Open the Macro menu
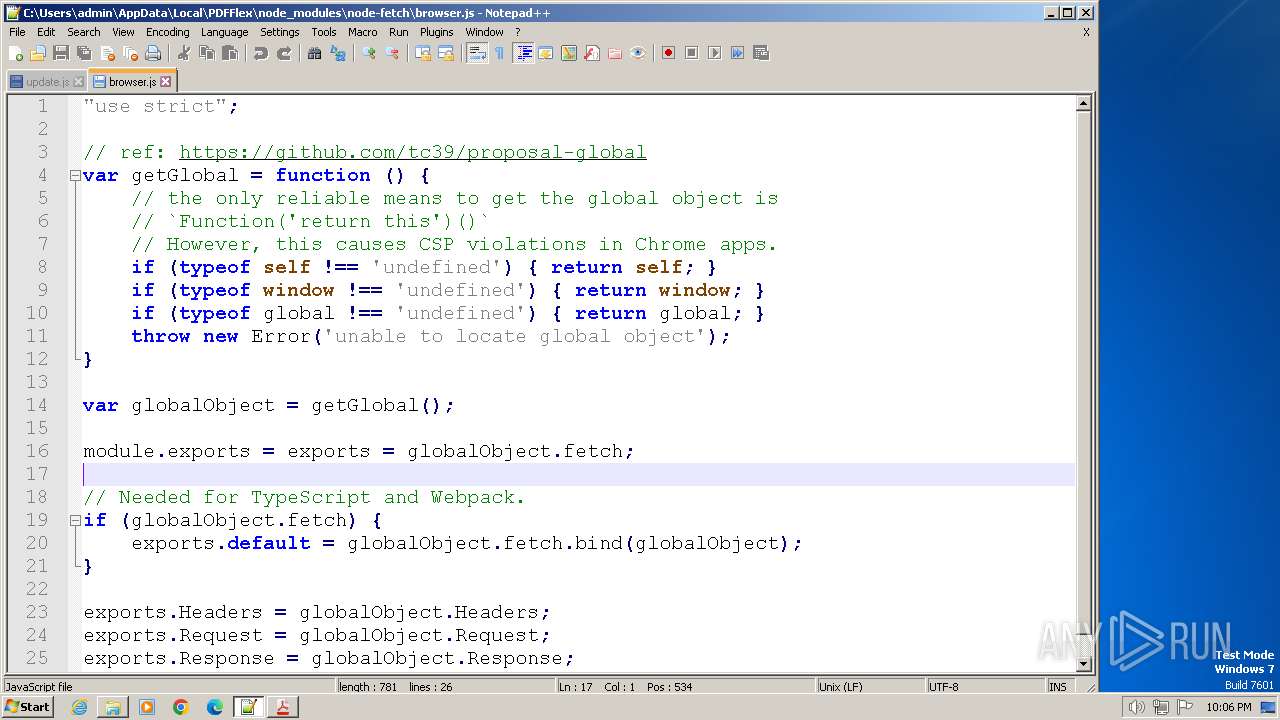This screenshot has height=720, width=1280. click(x=362, y=32)
